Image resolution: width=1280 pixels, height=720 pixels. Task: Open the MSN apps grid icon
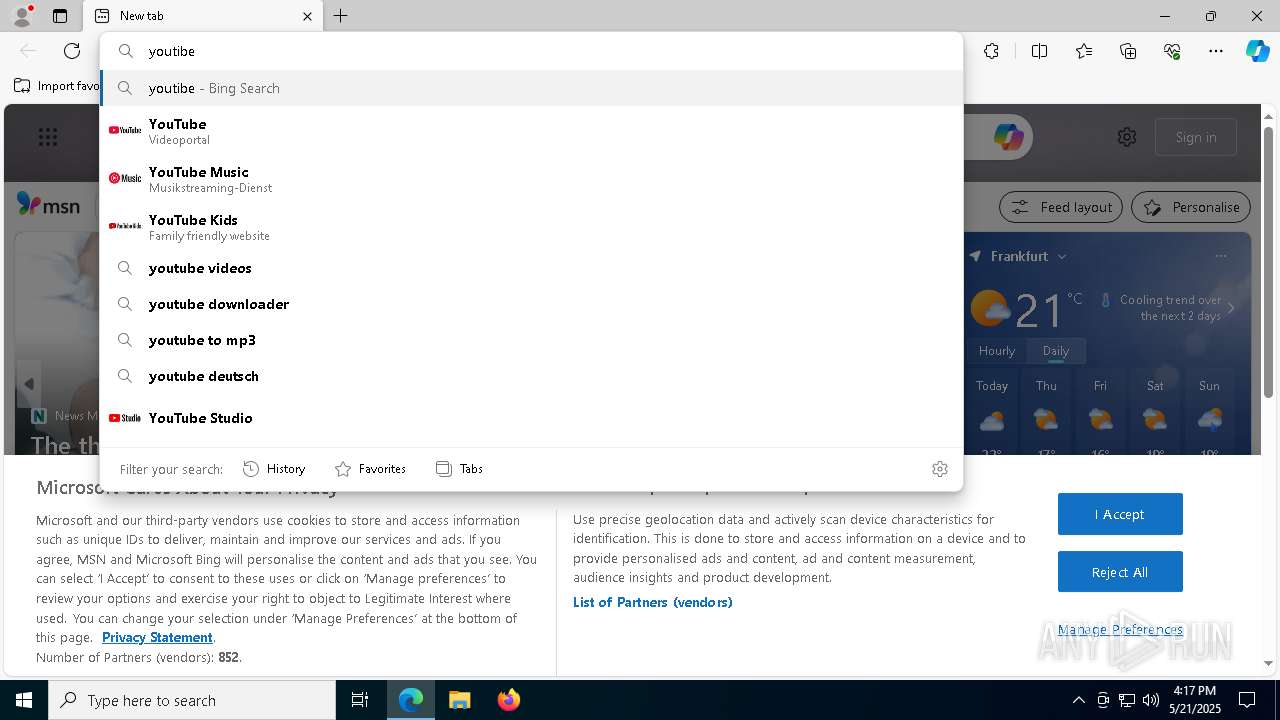click(48, 137)
